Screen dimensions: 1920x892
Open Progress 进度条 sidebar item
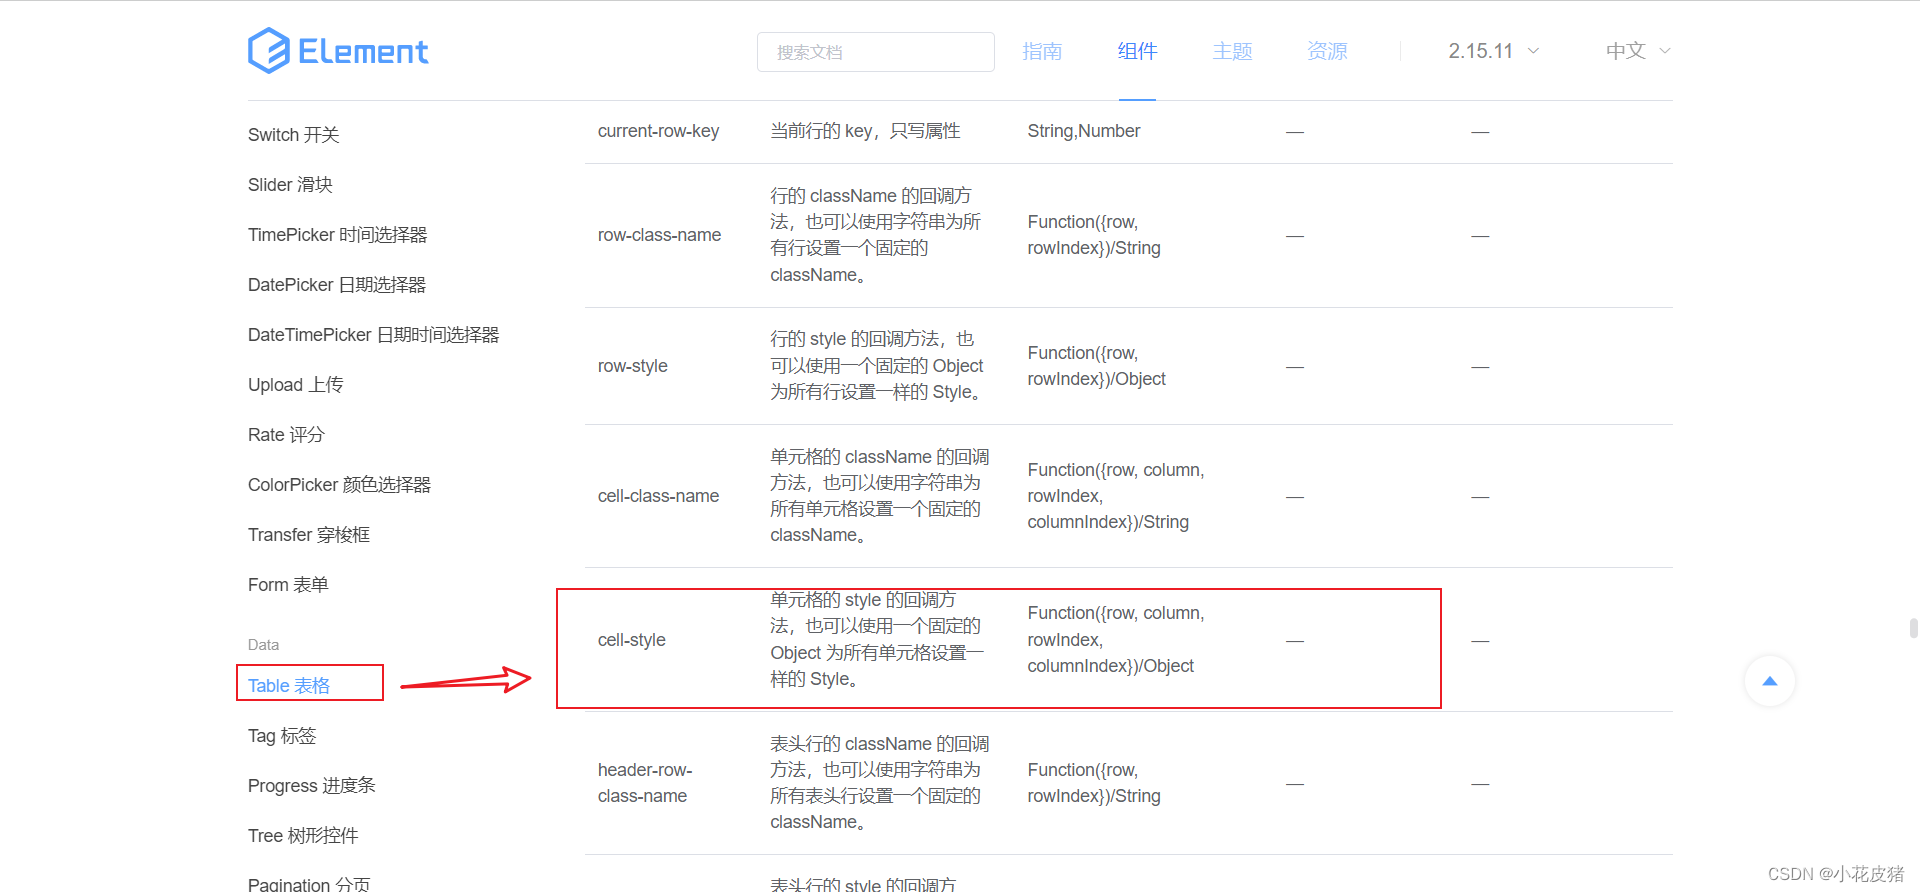pos(312,786)
